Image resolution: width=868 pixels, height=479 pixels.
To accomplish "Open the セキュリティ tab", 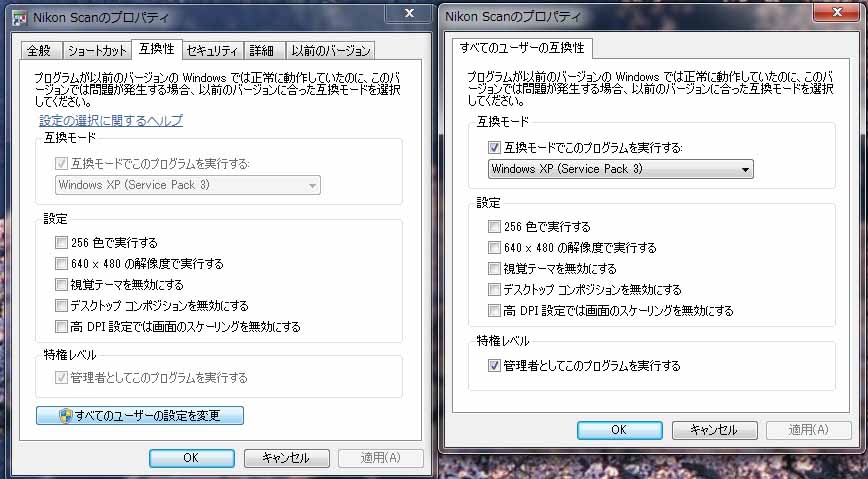I will pos(213,50).
